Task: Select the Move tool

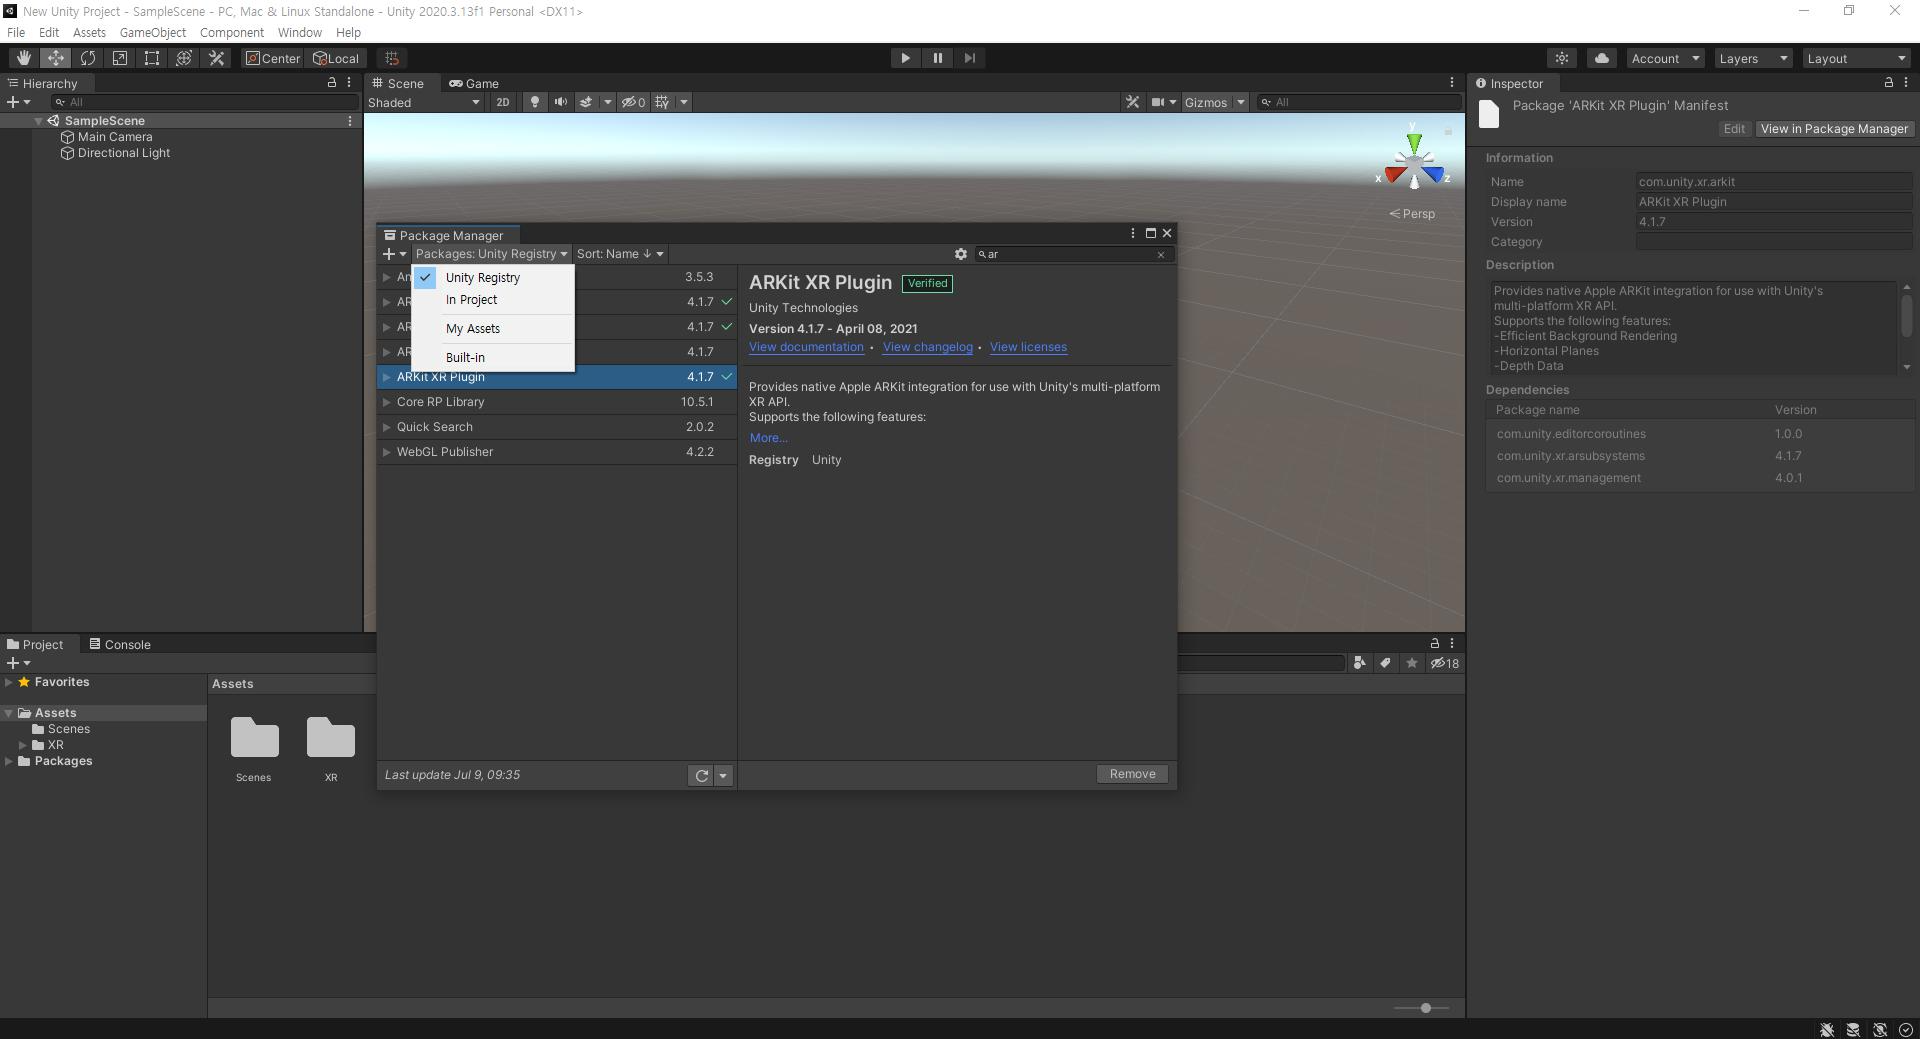Action: (55, 58)
